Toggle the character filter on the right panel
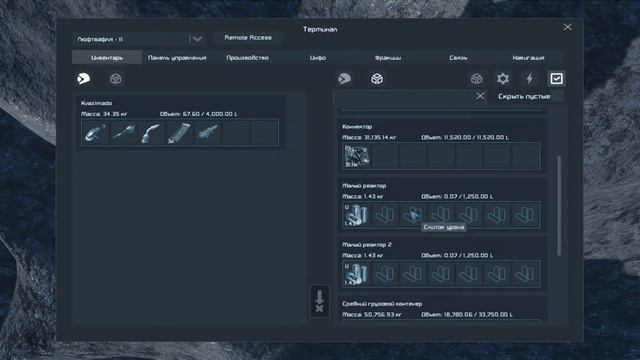 pyautogui.click(x=344, y=79)
